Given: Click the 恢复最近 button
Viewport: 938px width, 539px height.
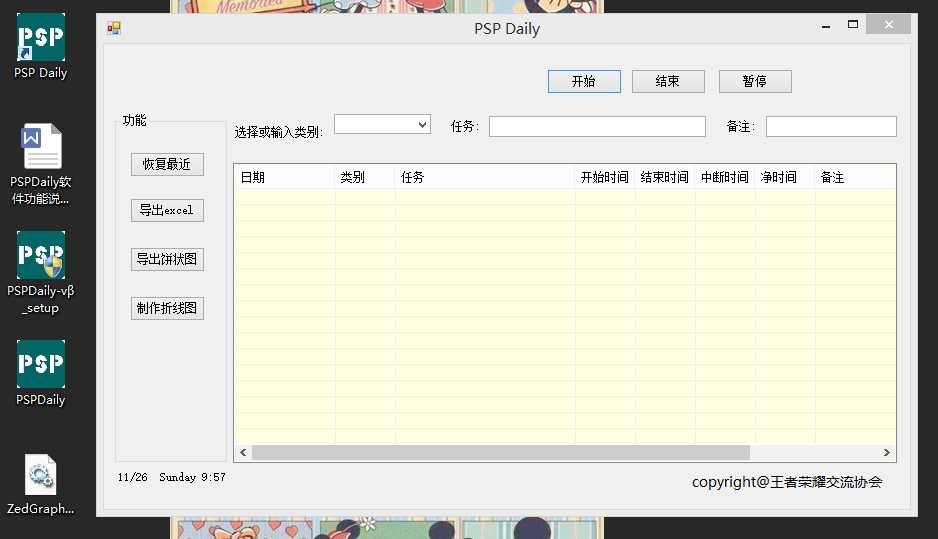Looking at the screenshot, I should coord(168,165).
